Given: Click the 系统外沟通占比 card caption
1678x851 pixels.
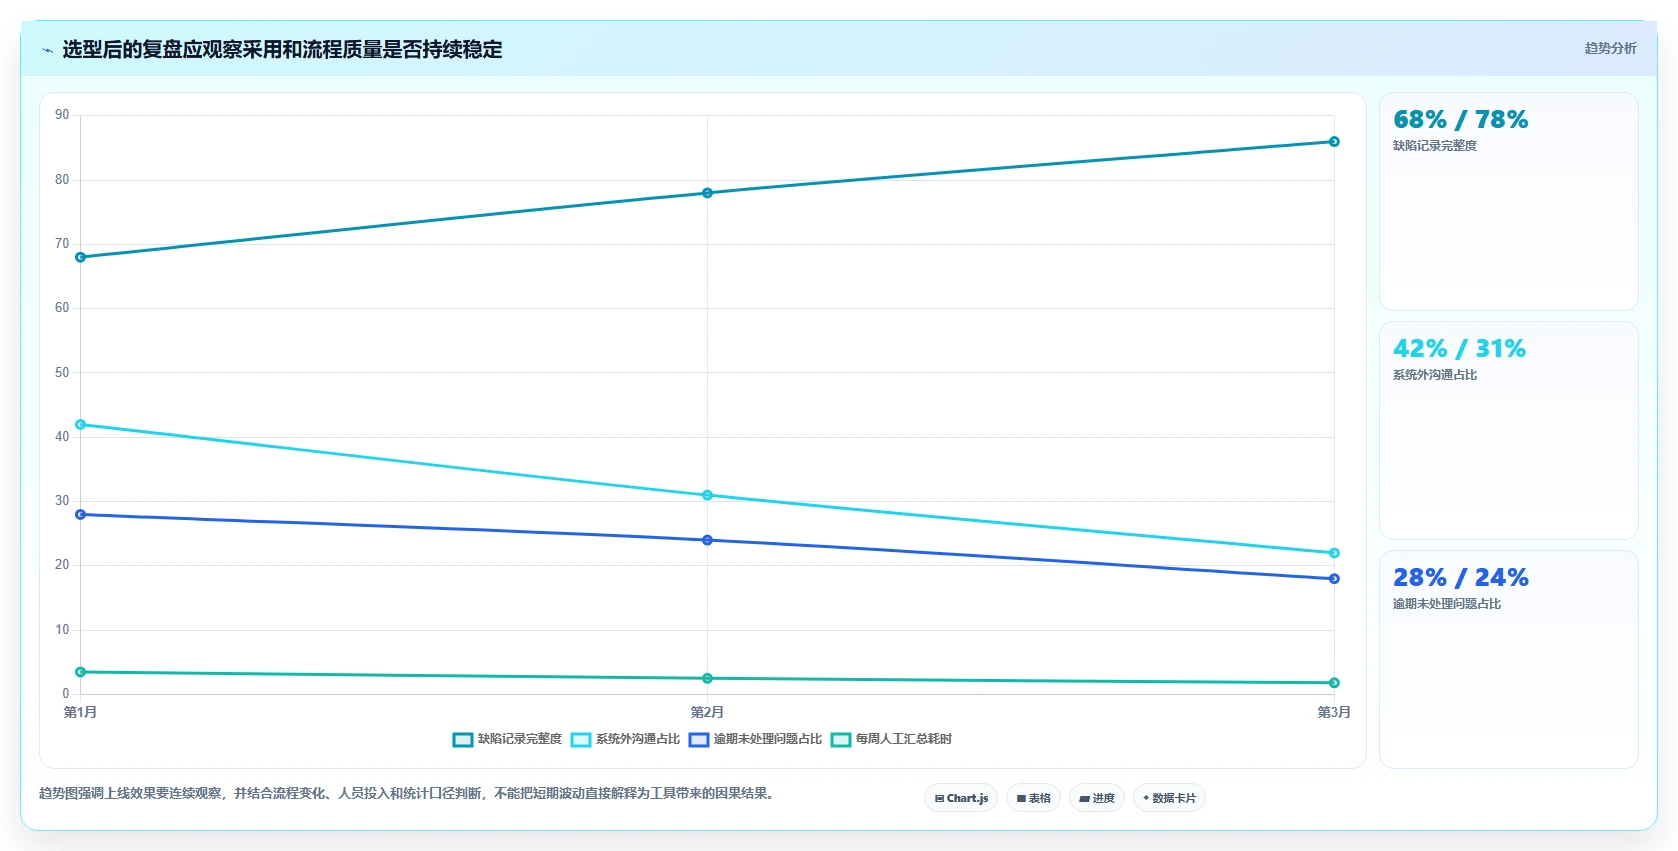Looking at the screenshot, I should 1435,375.
